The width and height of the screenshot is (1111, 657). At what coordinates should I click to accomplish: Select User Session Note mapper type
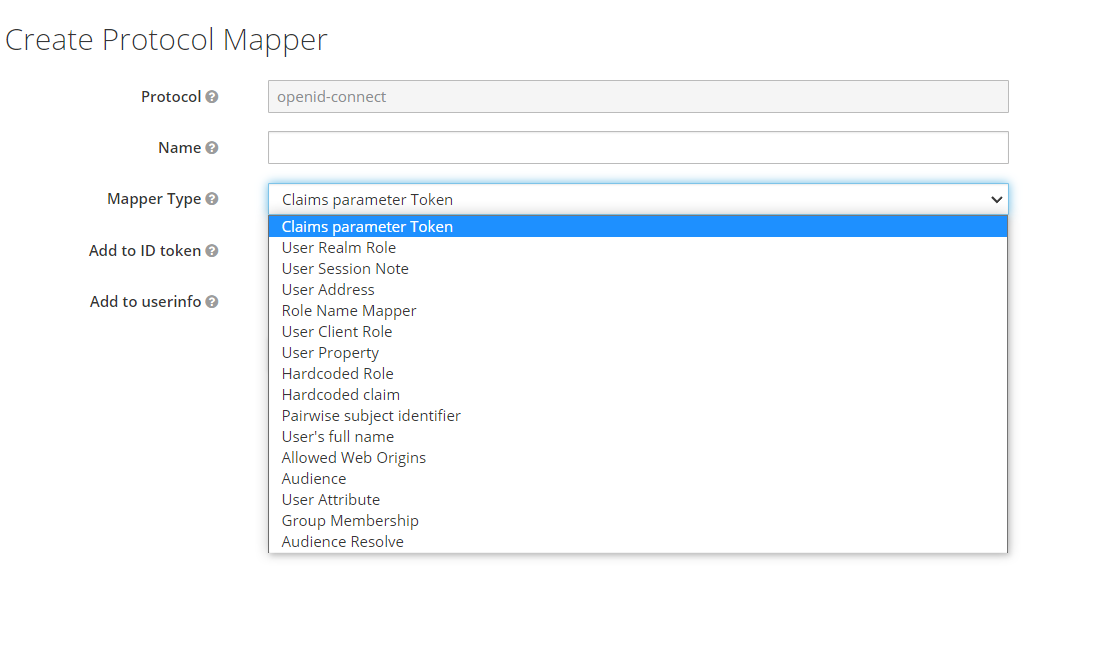click(x=638, y=269)
